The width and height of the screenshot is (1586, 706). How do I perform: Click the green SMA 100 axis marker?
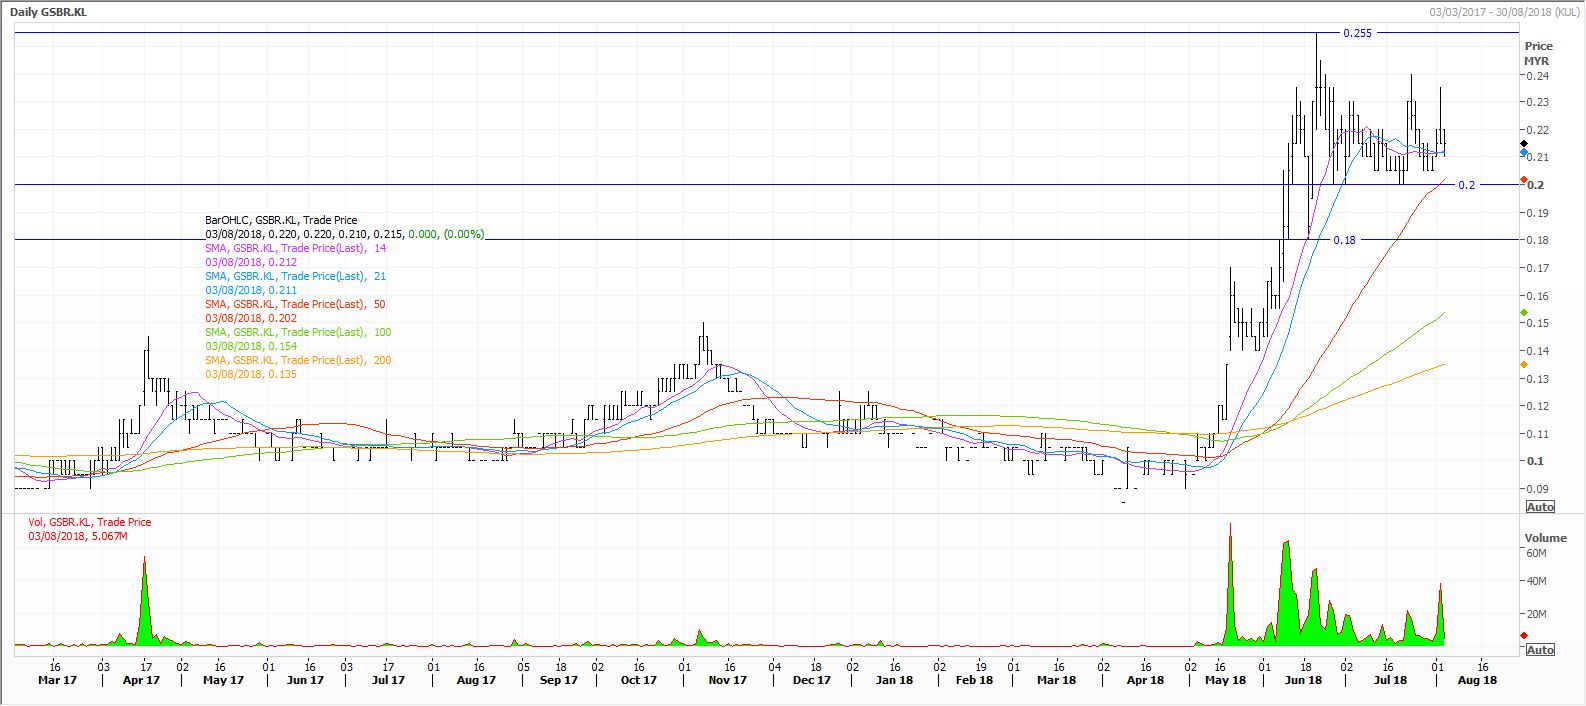pyautogui.click(x=1523, y=313)
